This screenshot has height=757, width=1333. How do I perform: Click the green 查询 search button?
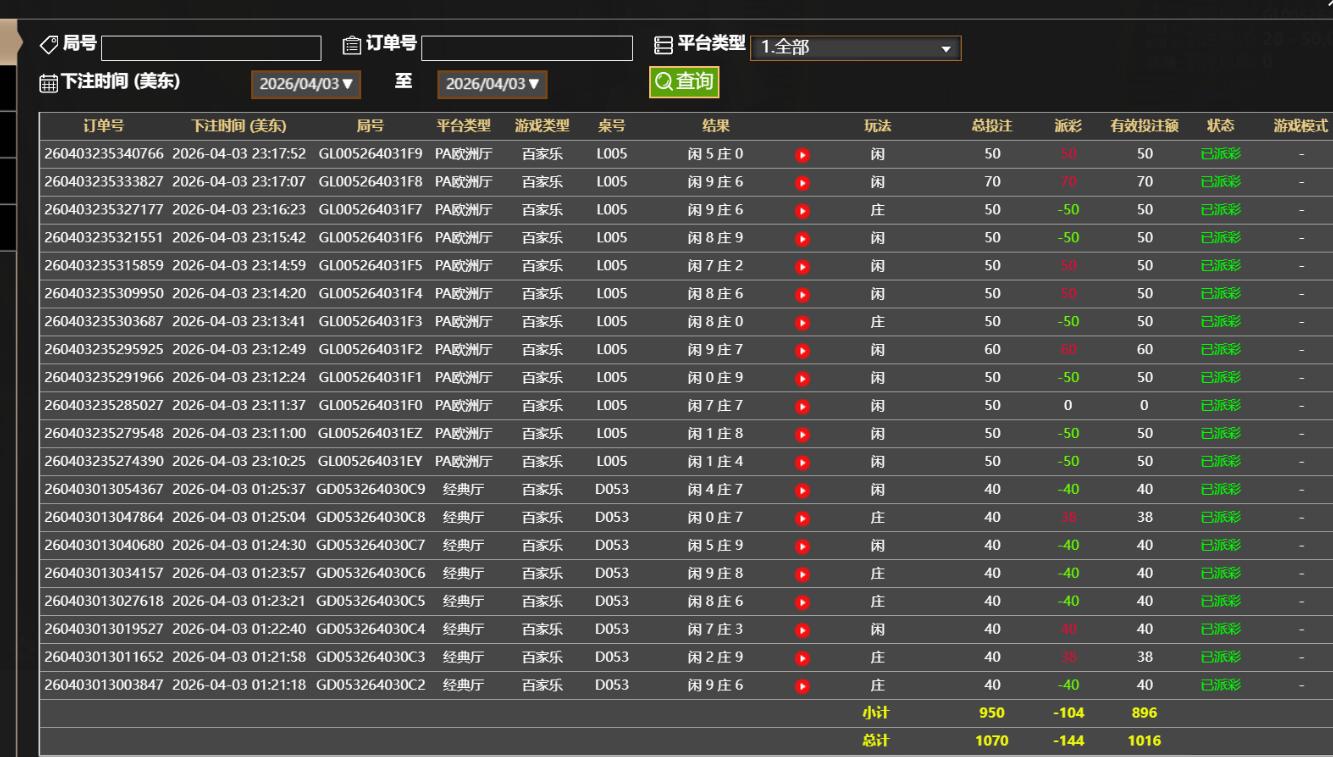[x=684, y=82]
